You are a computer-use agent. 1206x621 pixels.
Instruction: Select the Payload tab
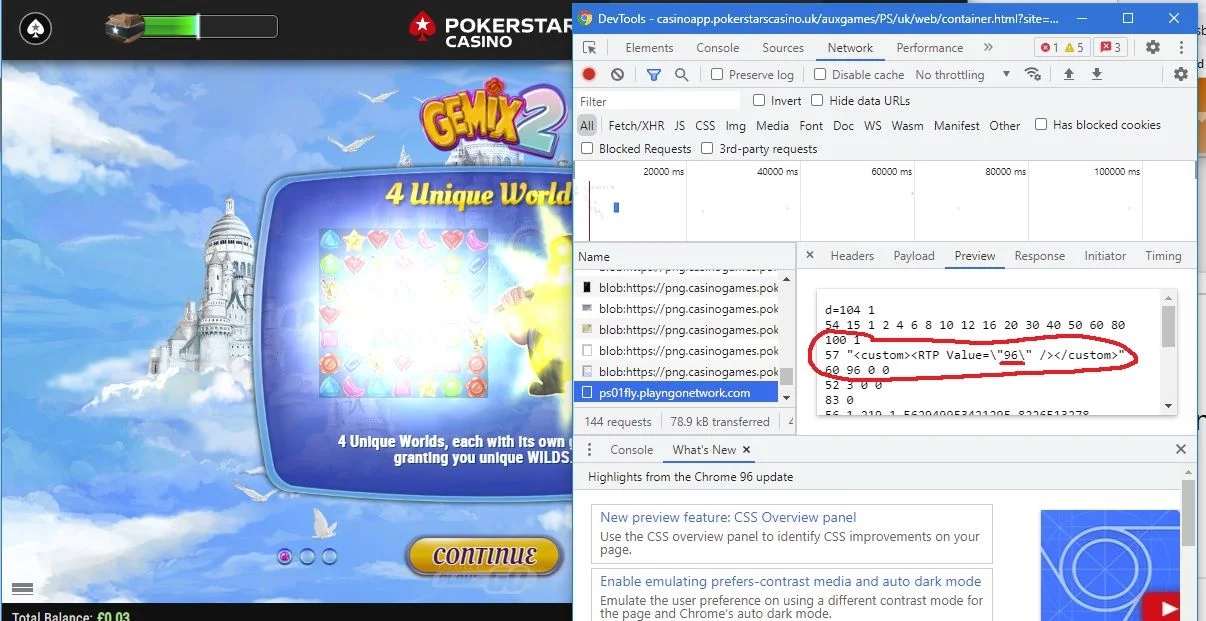point(914,256)
